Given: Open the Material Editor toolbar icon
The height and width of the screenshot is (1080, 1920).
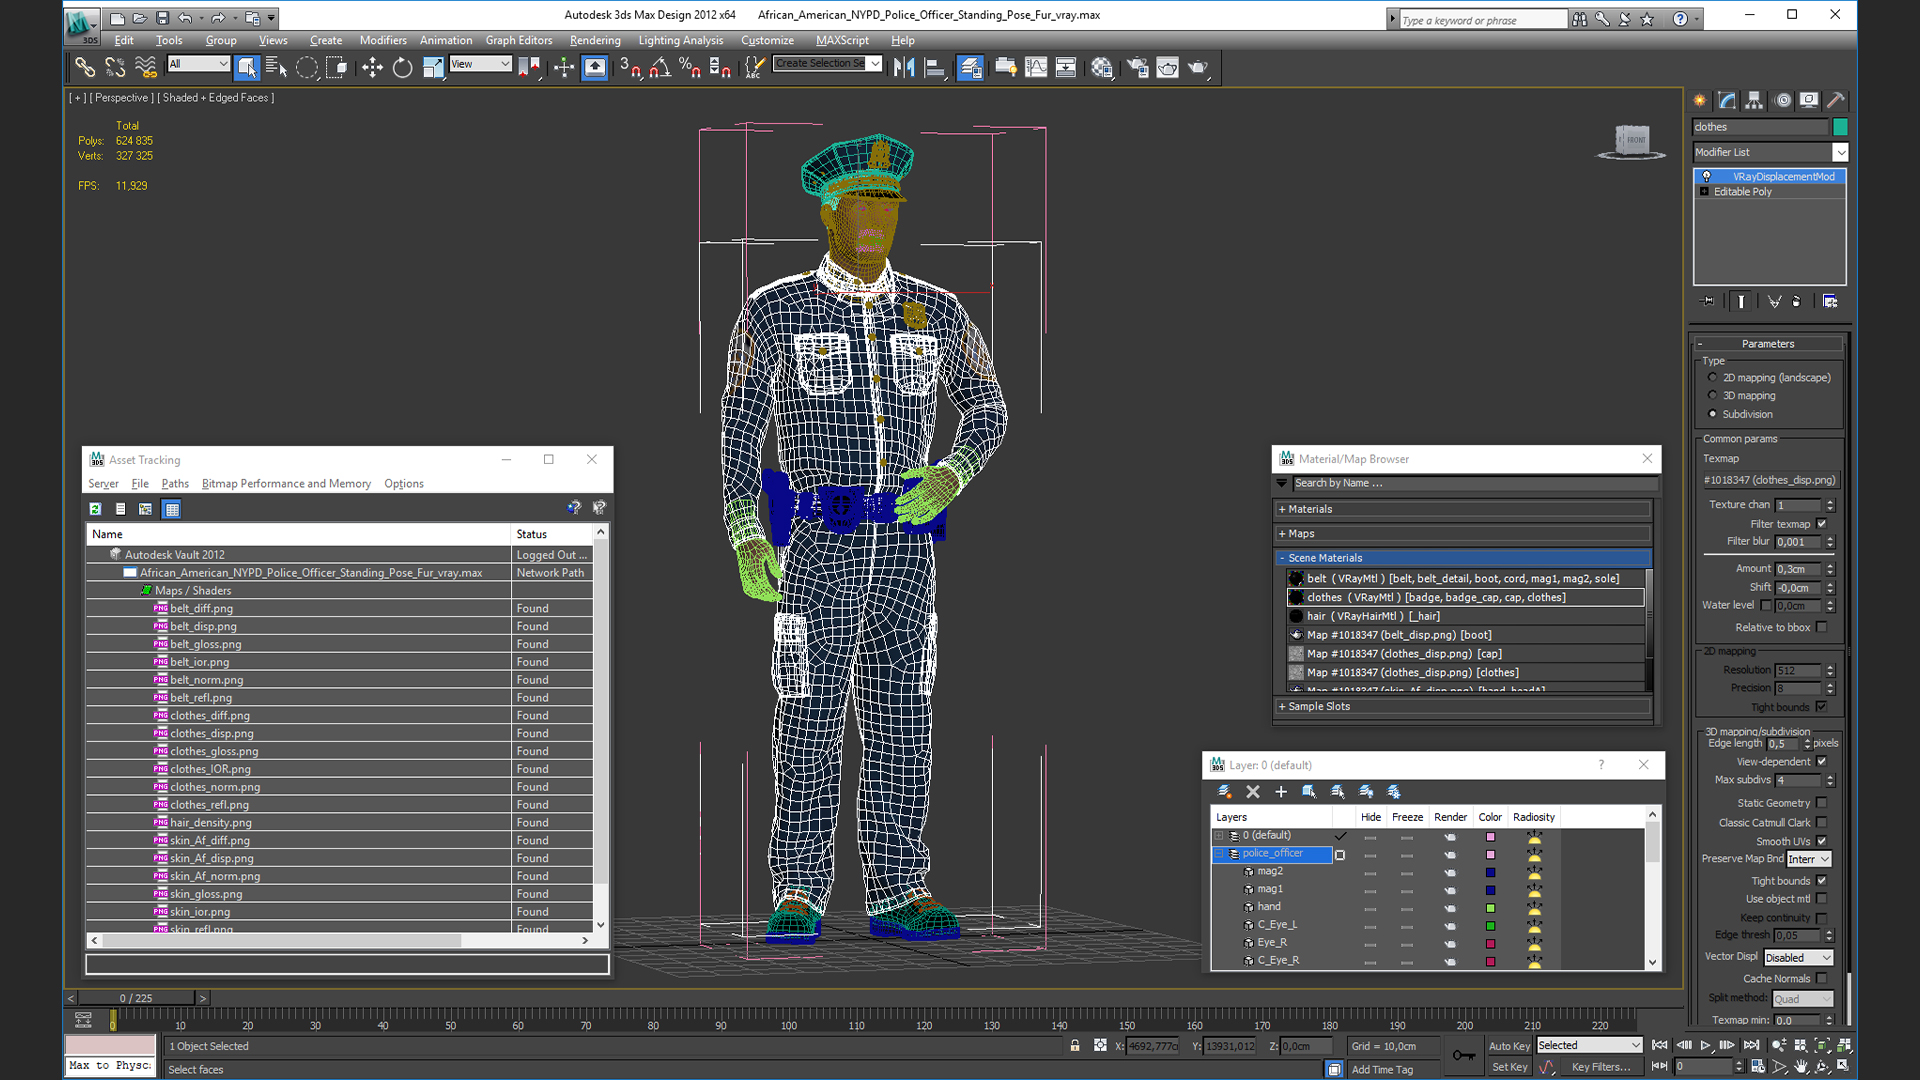Looking at the screenshot, I should pyautogui.click(x=1102, y=67).
